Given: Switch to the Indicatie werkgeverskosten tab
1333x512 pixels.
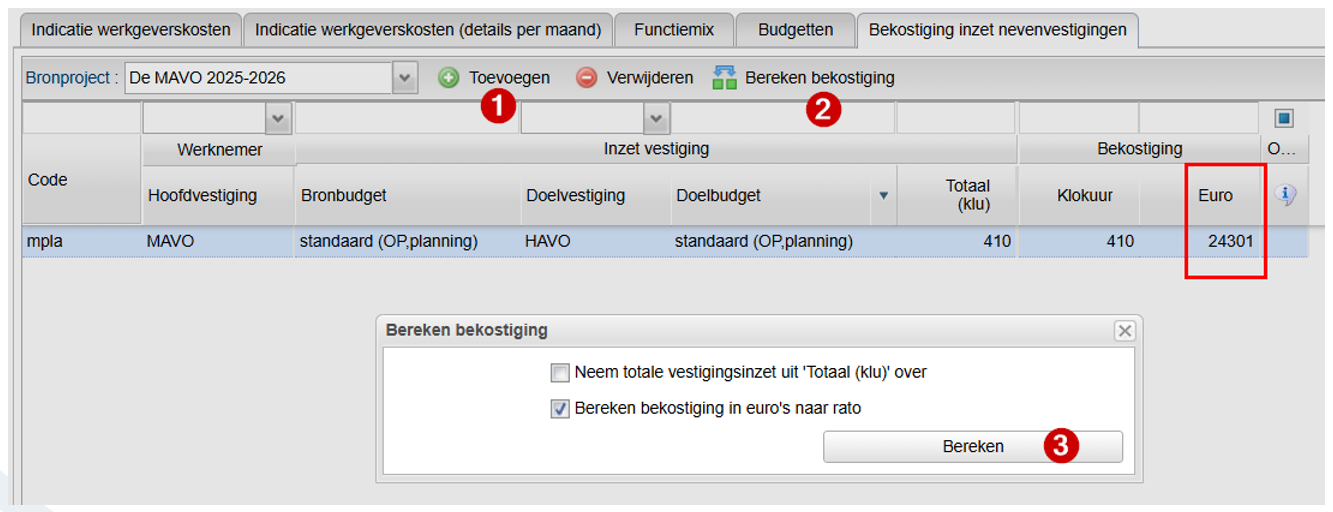Looking at the screenshot, I should point(131,30).
